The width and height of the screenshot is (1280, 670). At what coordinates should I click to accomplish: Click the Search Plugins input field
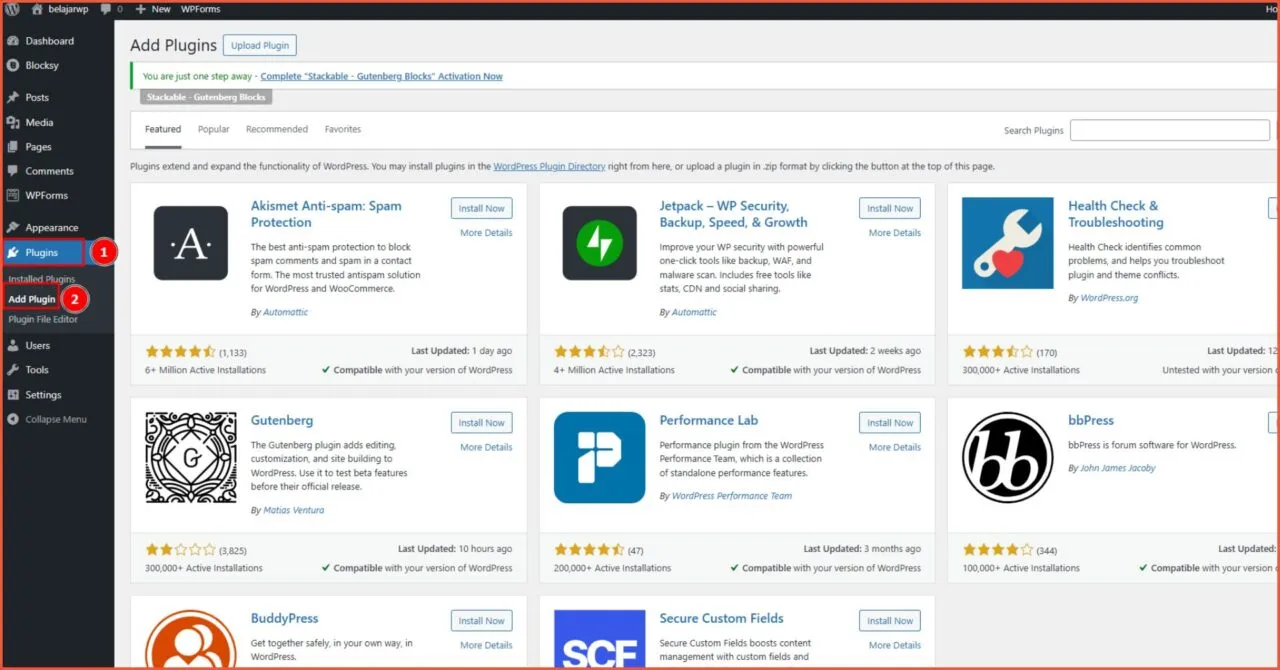(1168, 129)
